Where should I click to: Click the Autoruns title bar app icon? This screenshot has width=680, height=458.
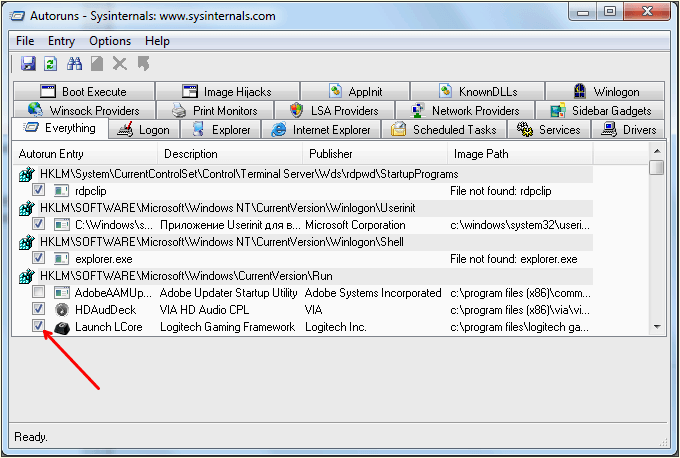pos(17,16)
